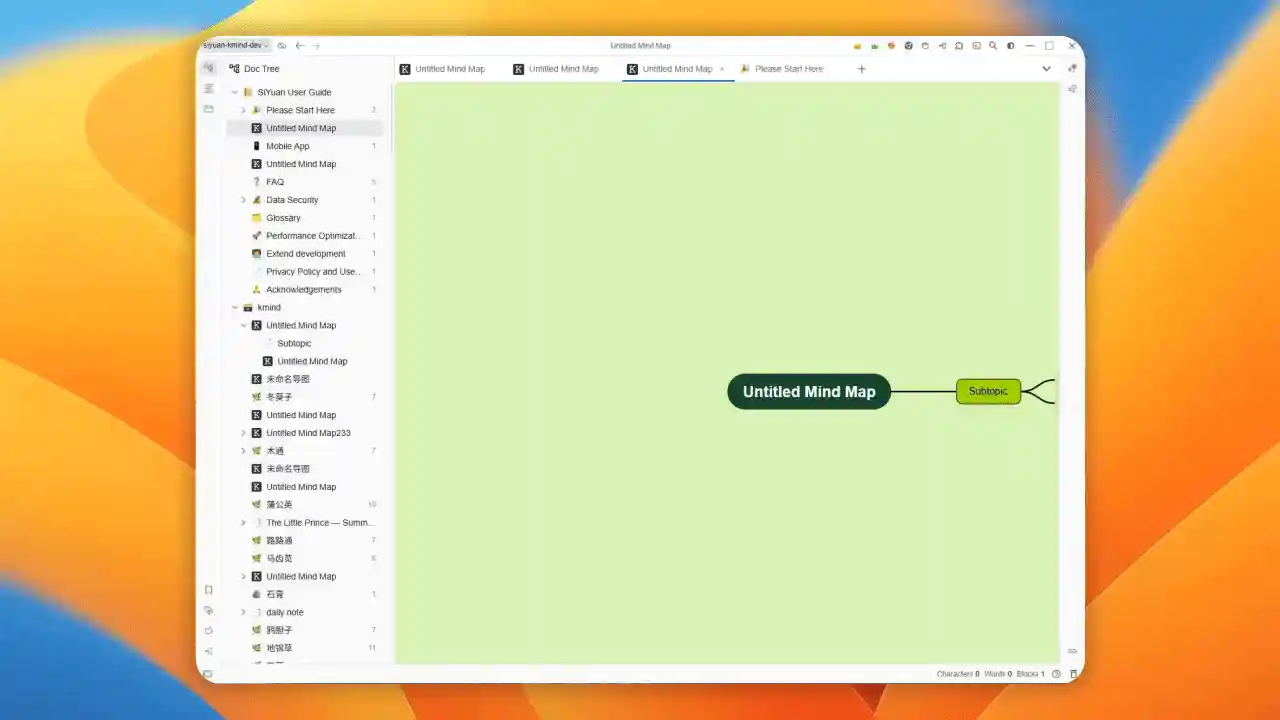Go back with the left arrow icon
The height and width of the screenshot is (720, 1280).
point(299,46)
